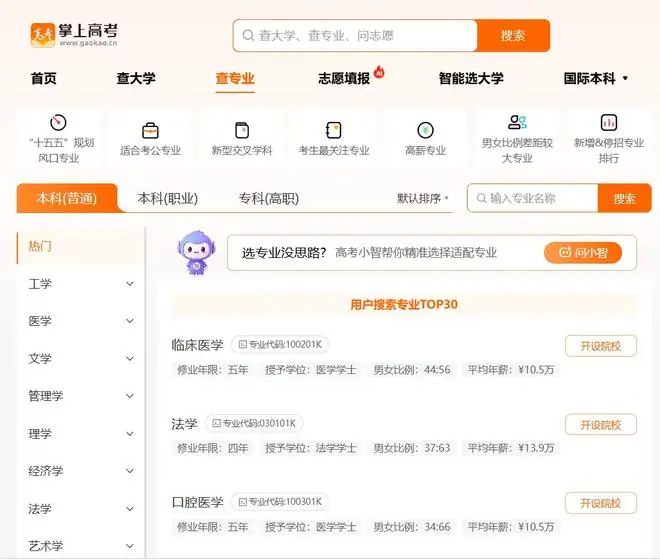Click the 选专业没思路? prompt text
This screenshot has height=560, width=660.
[x=284, y=253]
